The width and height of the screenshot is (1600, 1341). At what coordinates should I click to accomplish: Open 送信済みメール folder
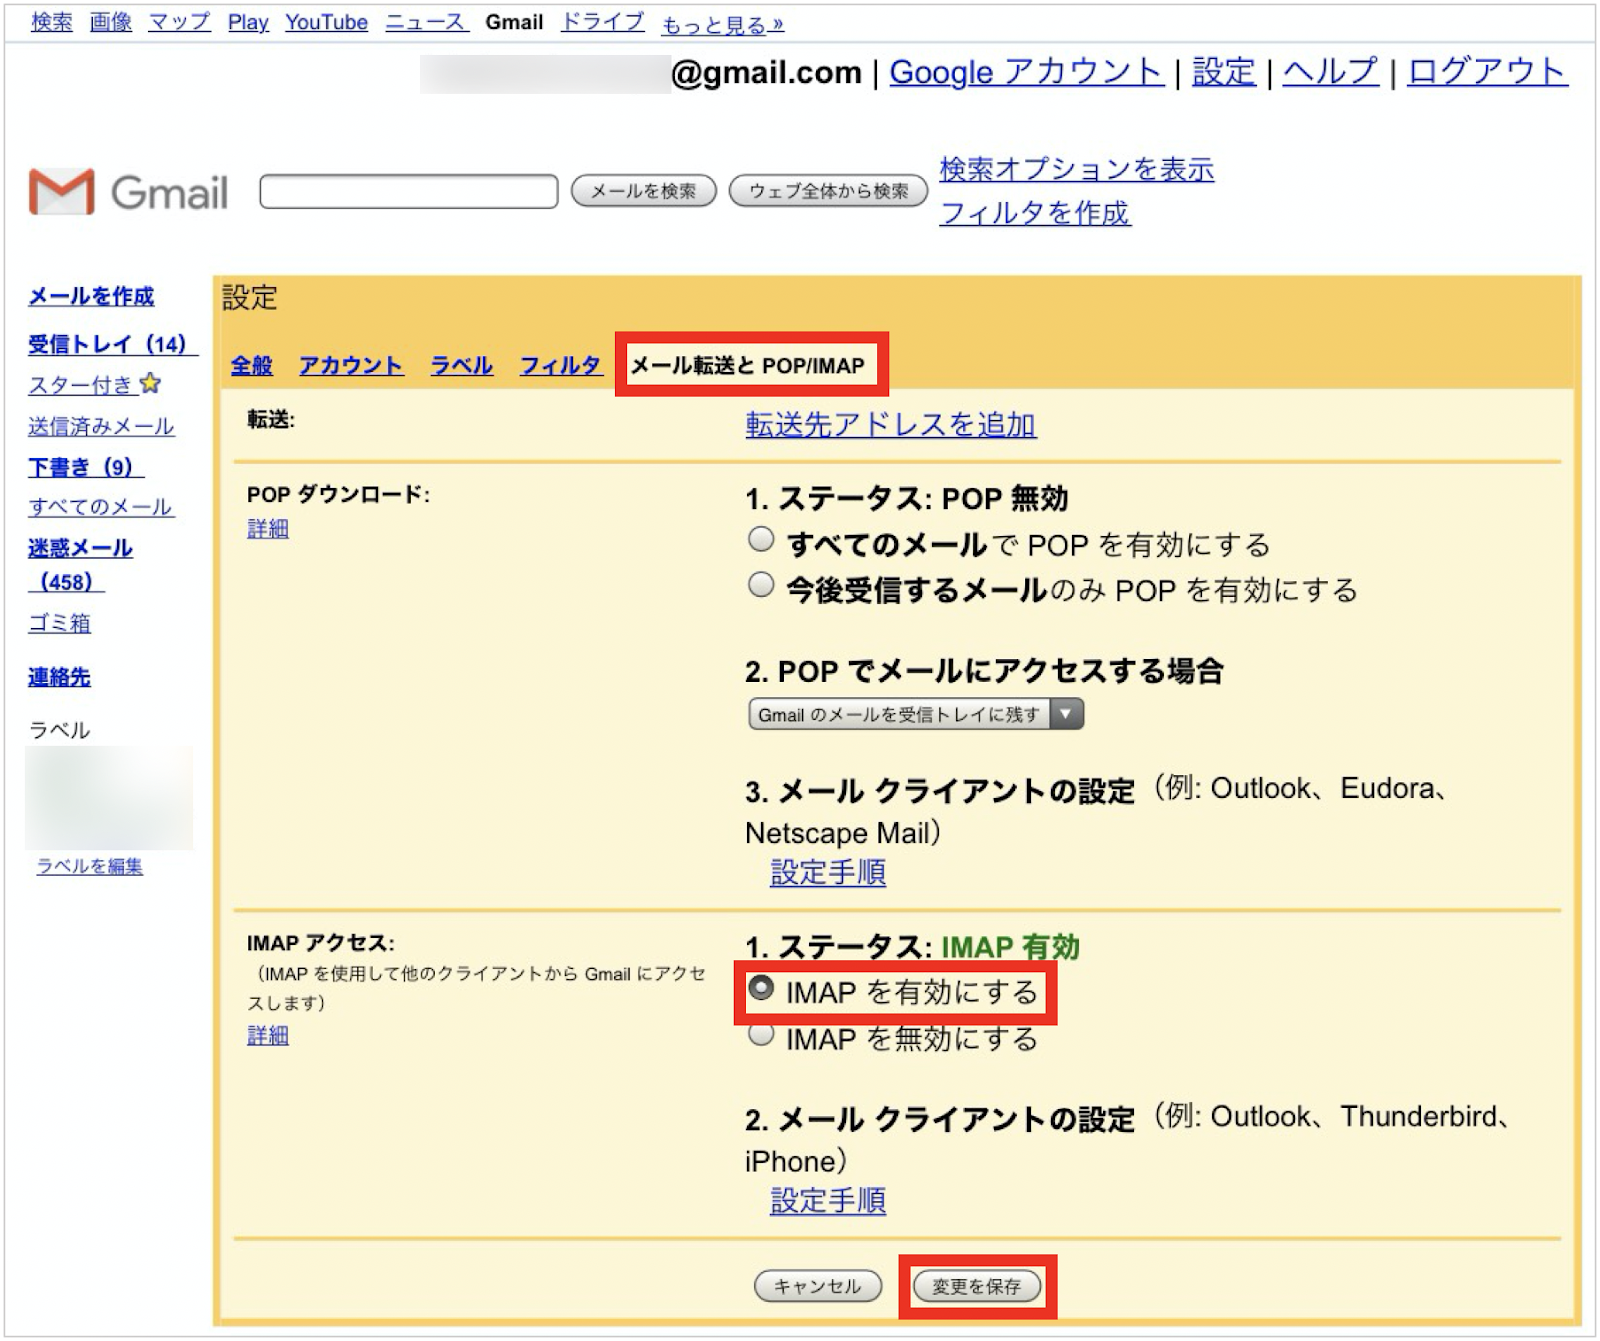[x=101, y=427]
